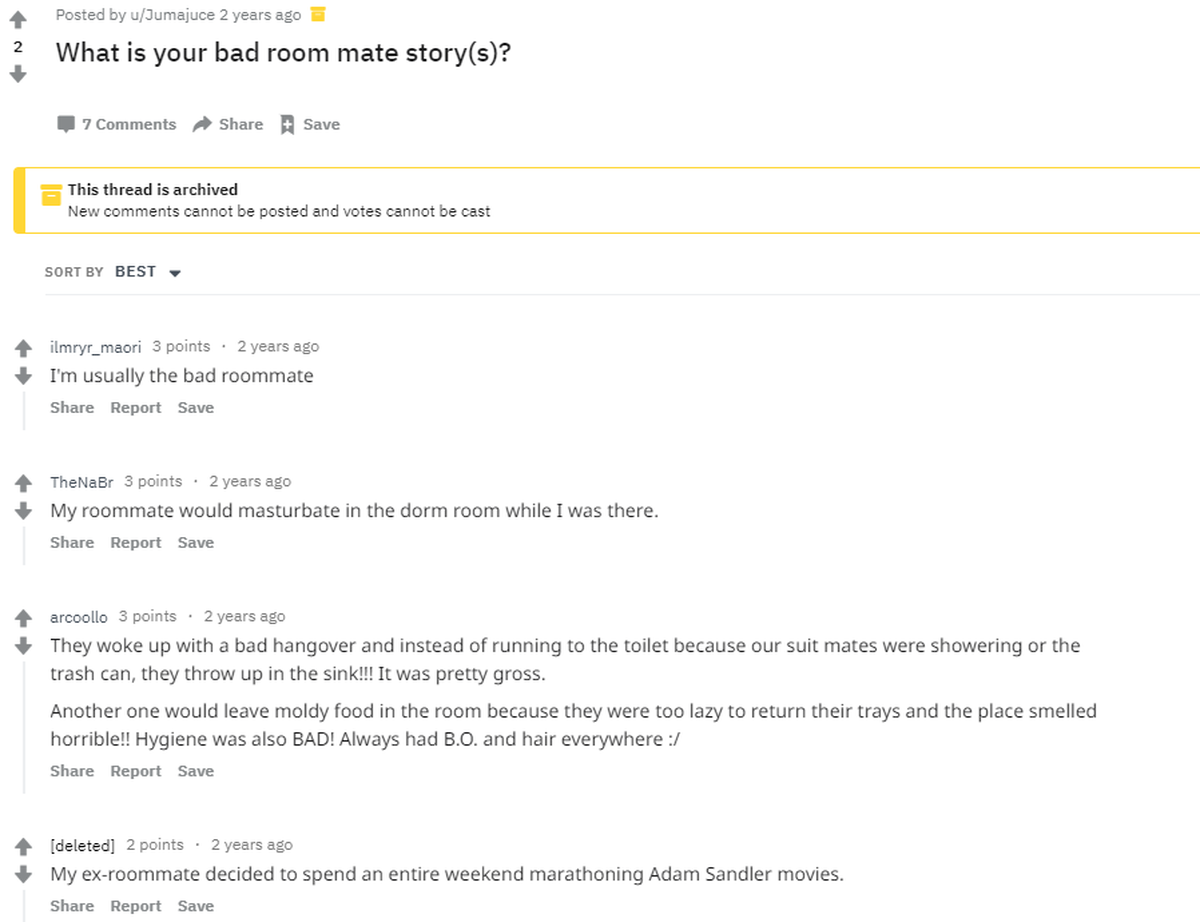This screenshot has height=922, width=1200.
Task: Save ilmryr_maori's comment
Action: coord(196,407)
